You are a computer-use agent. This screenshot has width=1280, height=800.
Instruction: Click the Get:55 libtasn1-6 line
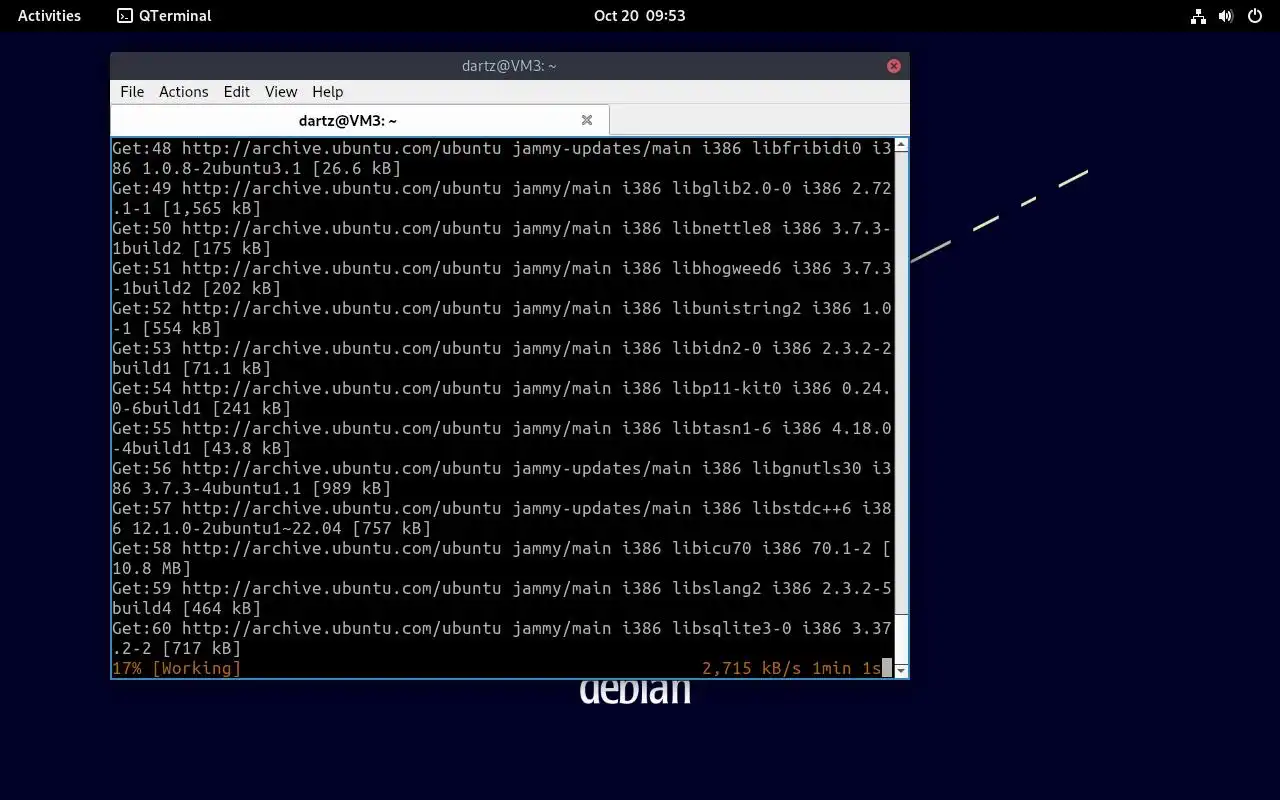click(x=501, y=438)
